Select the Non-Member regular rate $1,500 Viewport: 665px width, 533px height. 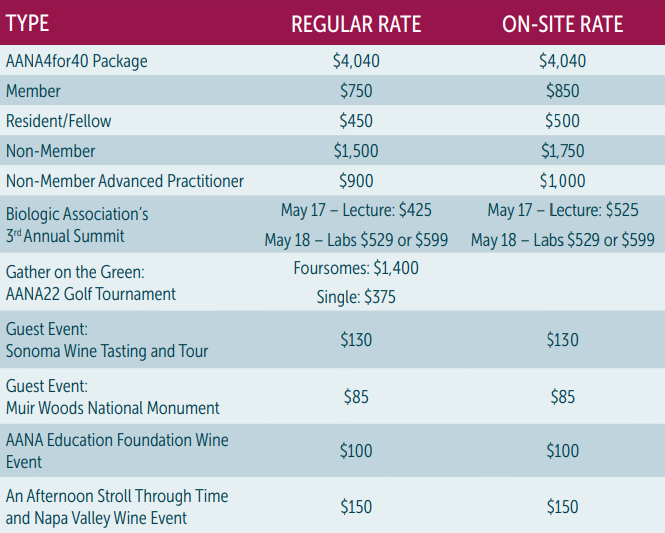click(x=356, y=151)
